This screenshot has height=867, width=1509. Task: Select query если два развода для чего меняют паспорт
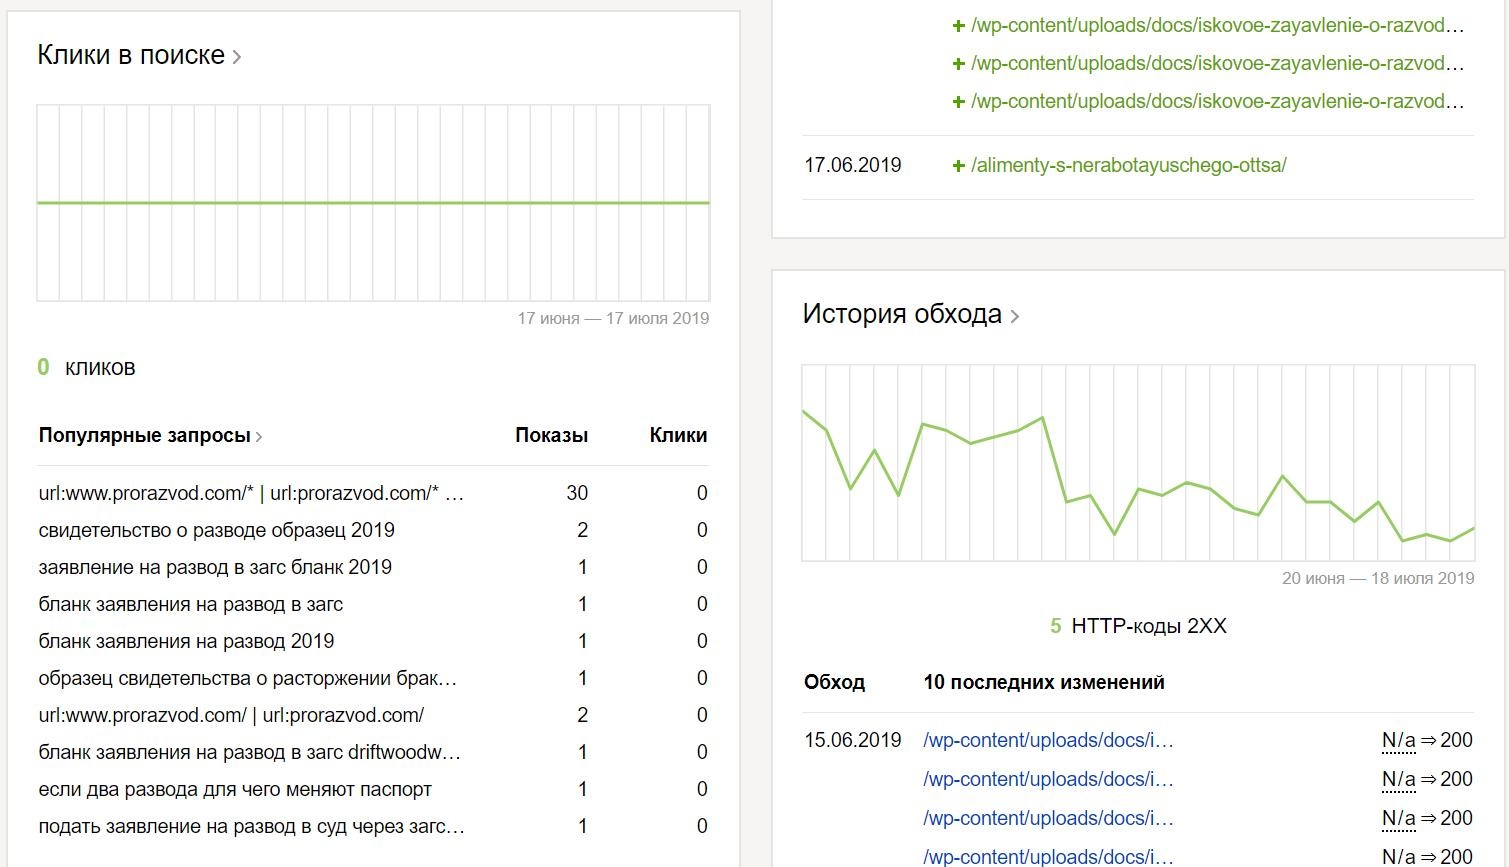tap(235, 789)
